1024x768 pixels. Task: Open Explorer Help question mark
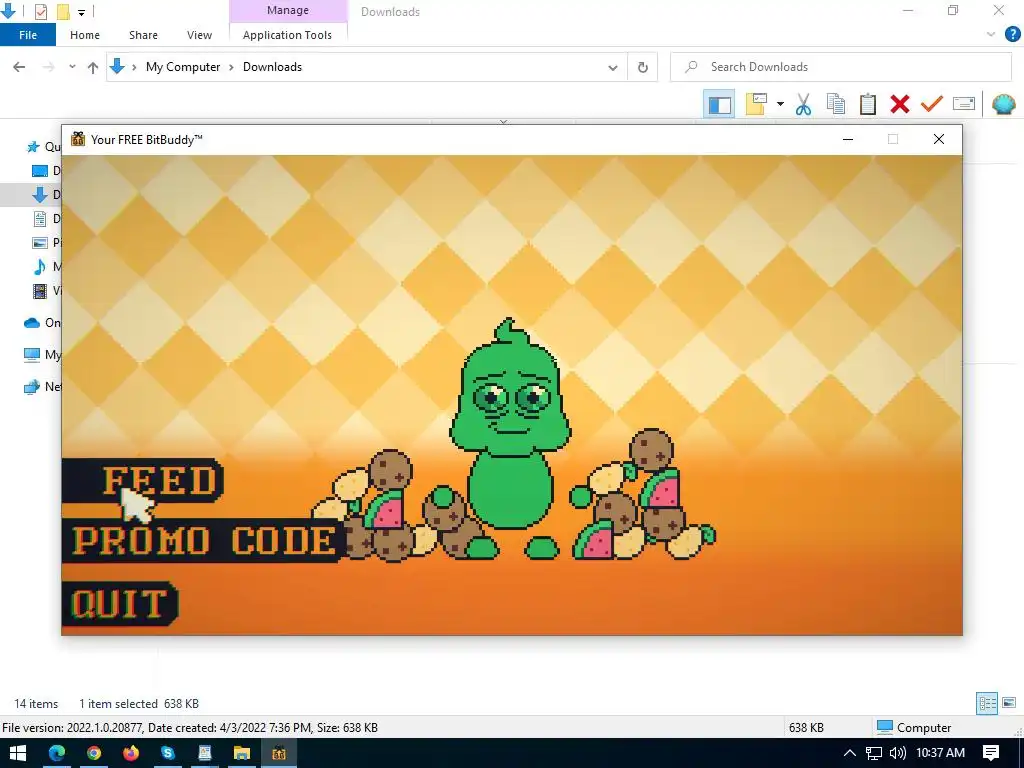tap(1012, 35)
